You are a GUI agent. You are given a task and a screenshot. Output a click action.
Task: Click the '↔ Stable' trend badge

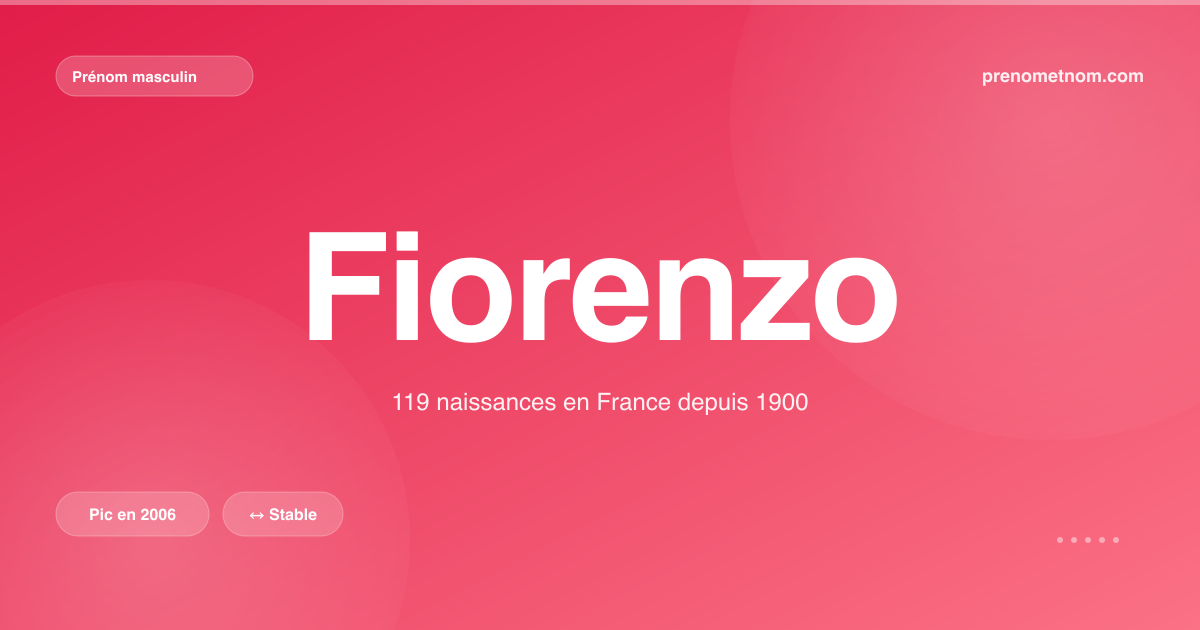pyautogui.click(x=283, y=514)
